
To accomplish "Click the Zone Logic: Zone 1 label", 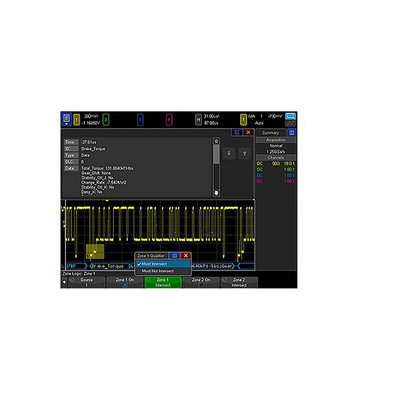I will click(79, 274).
